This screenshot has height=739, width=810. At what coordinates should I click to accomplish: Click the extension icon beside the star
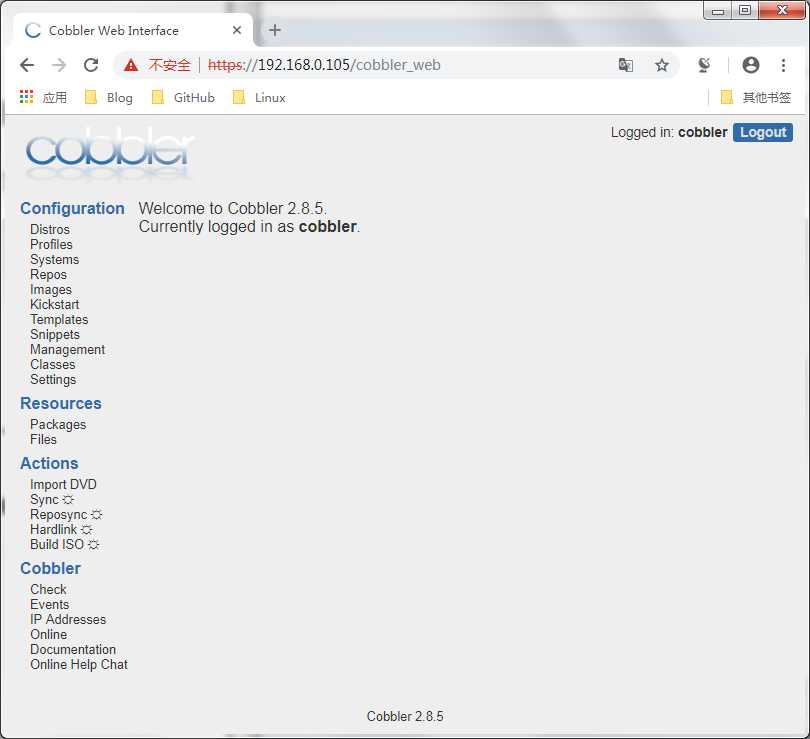point(704,65)
